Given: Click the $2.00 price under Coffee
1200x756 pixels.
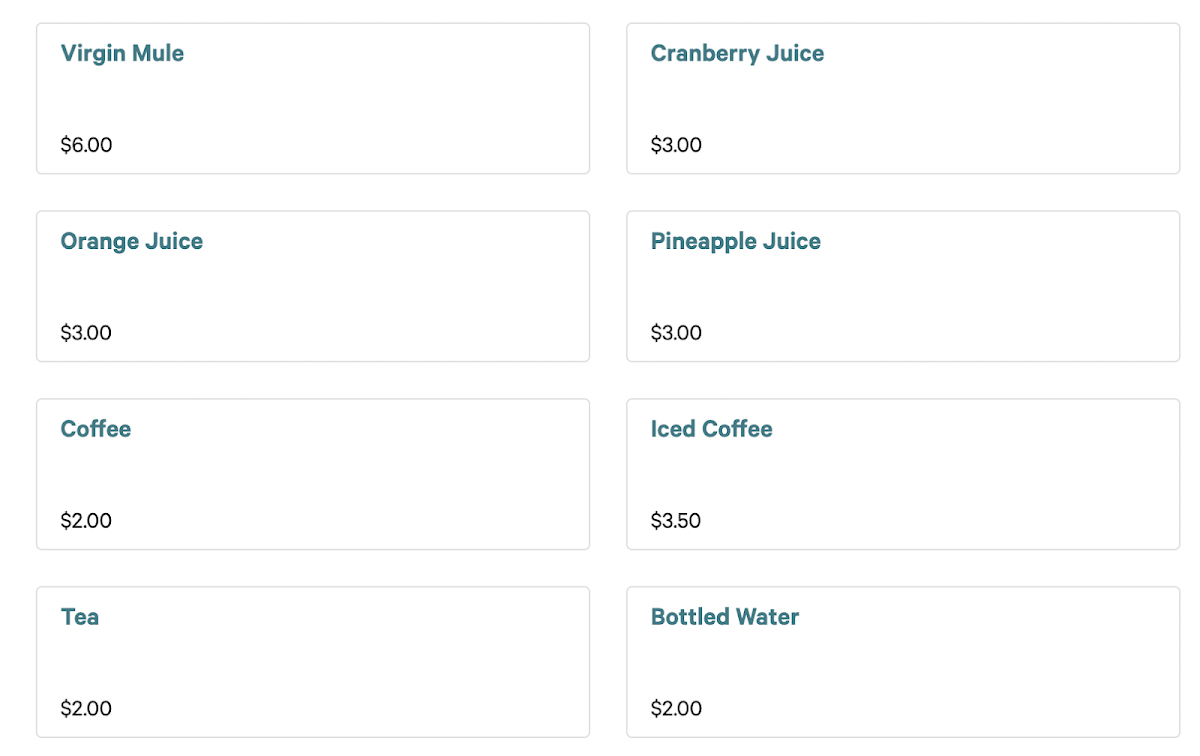Looking at the screenshot, I should click(86, 521).
